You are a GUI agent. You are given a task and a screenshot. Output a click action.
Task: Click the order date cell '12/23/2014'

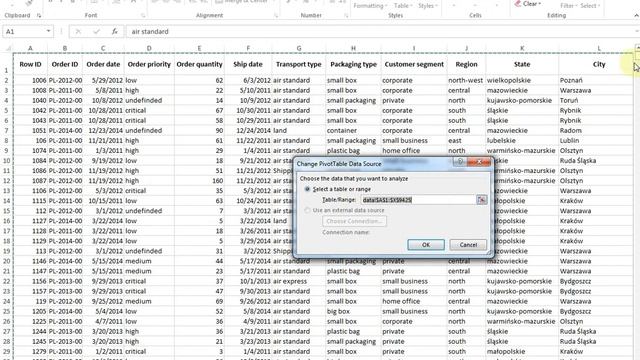pos(103,131)
